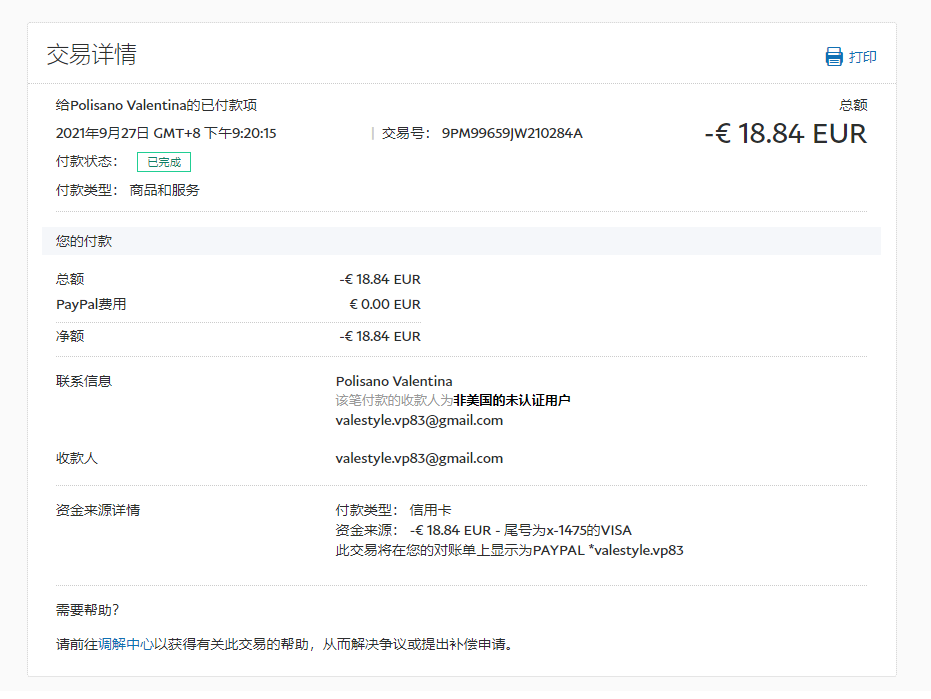The height and width of the screenshot is (699, 931).
Task: Click the funding source line with VISA x-1475
Action: coord(484,530)
